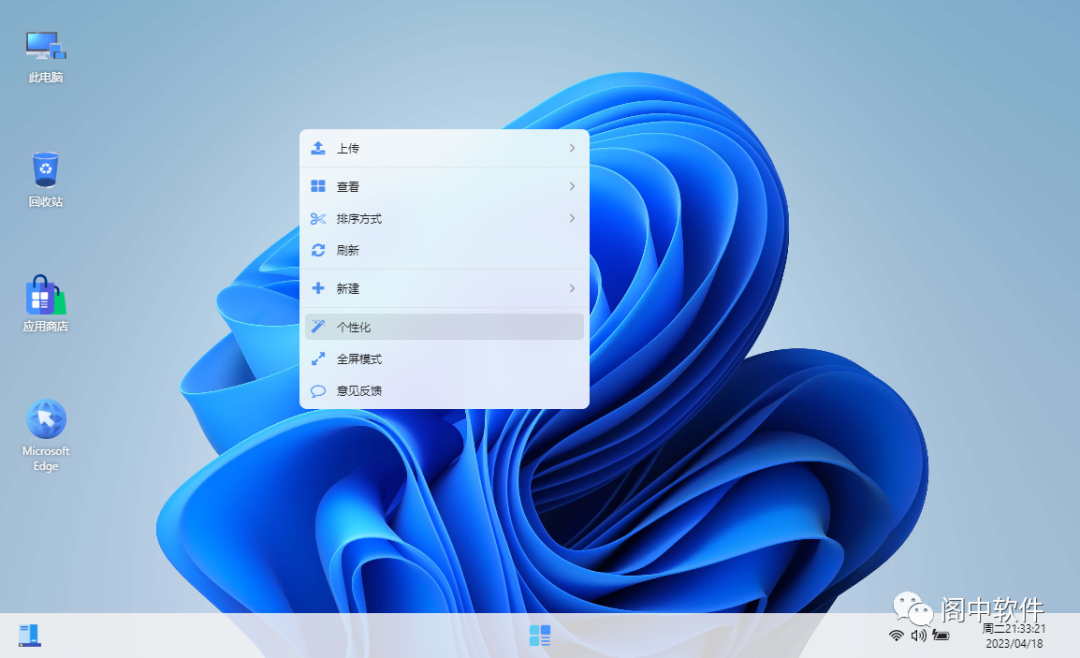Image resolution: width=1080 pixels, height=658 pixels.
Task: Open the 应用商店 store icon
Action: (45, 304)
